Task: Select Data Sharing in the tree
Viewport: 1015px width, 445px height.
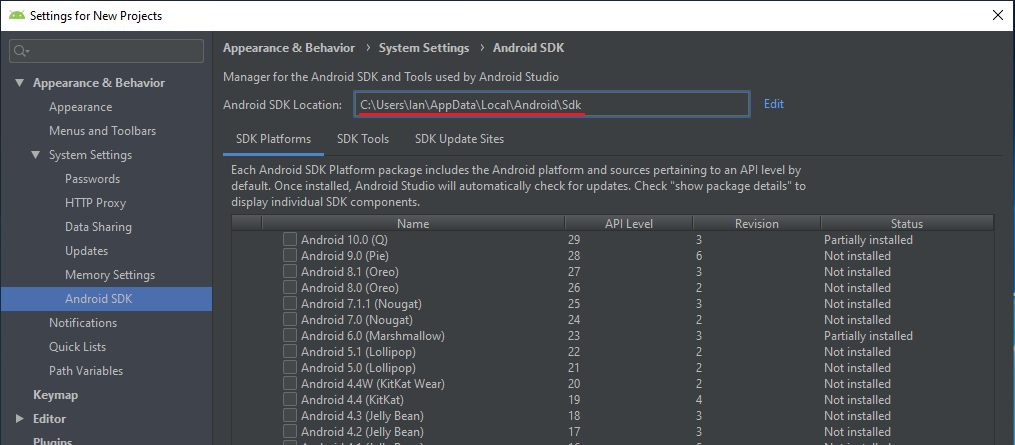Action: pyautogui.click(x=98, y=227)
